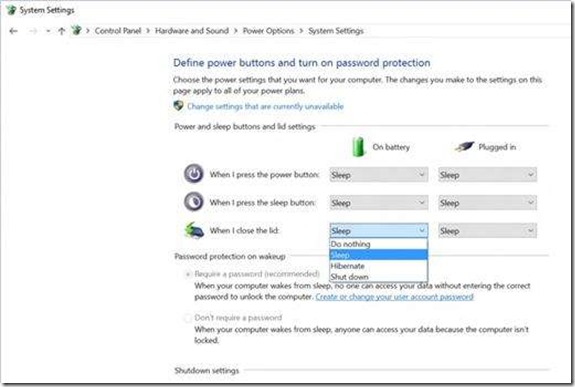Click Change settings that are currently unavailable
The height and width of the screenshot is (387, 575).
265,106
